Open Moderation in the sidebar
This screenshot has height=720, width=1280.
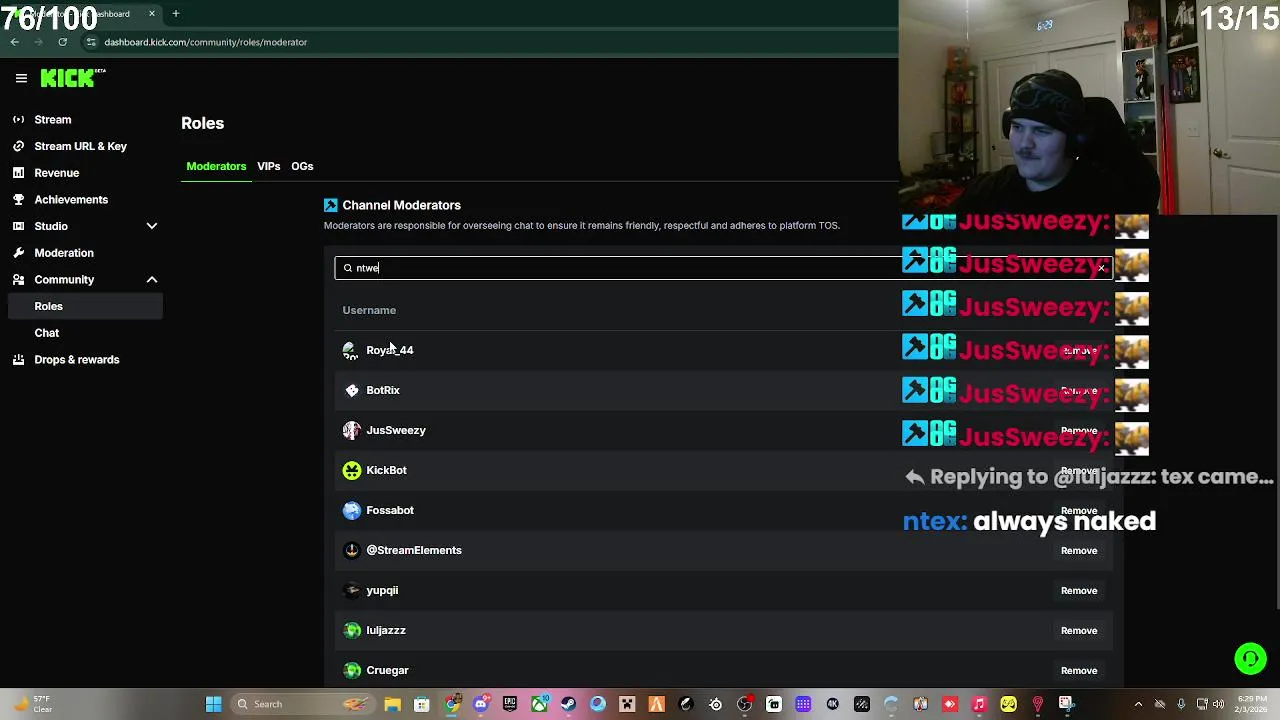coord(64,253)
